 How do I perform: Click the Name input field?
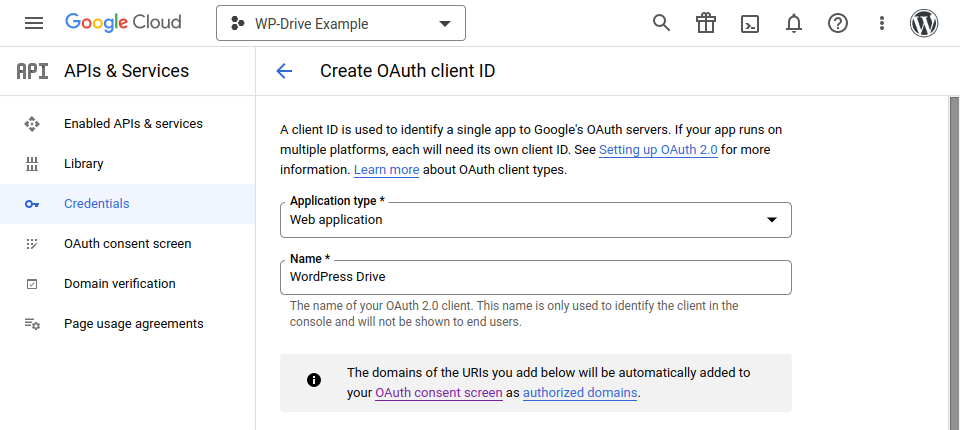[536, 278]
